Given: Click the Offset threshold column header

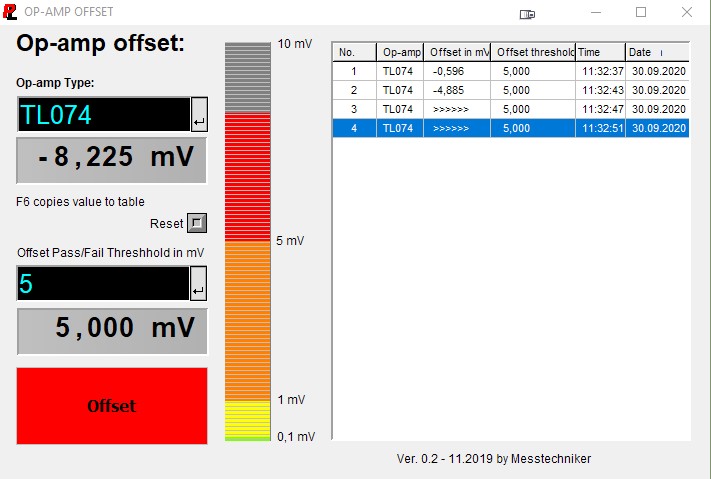Looking at the screenshot, I should [533, 52].
